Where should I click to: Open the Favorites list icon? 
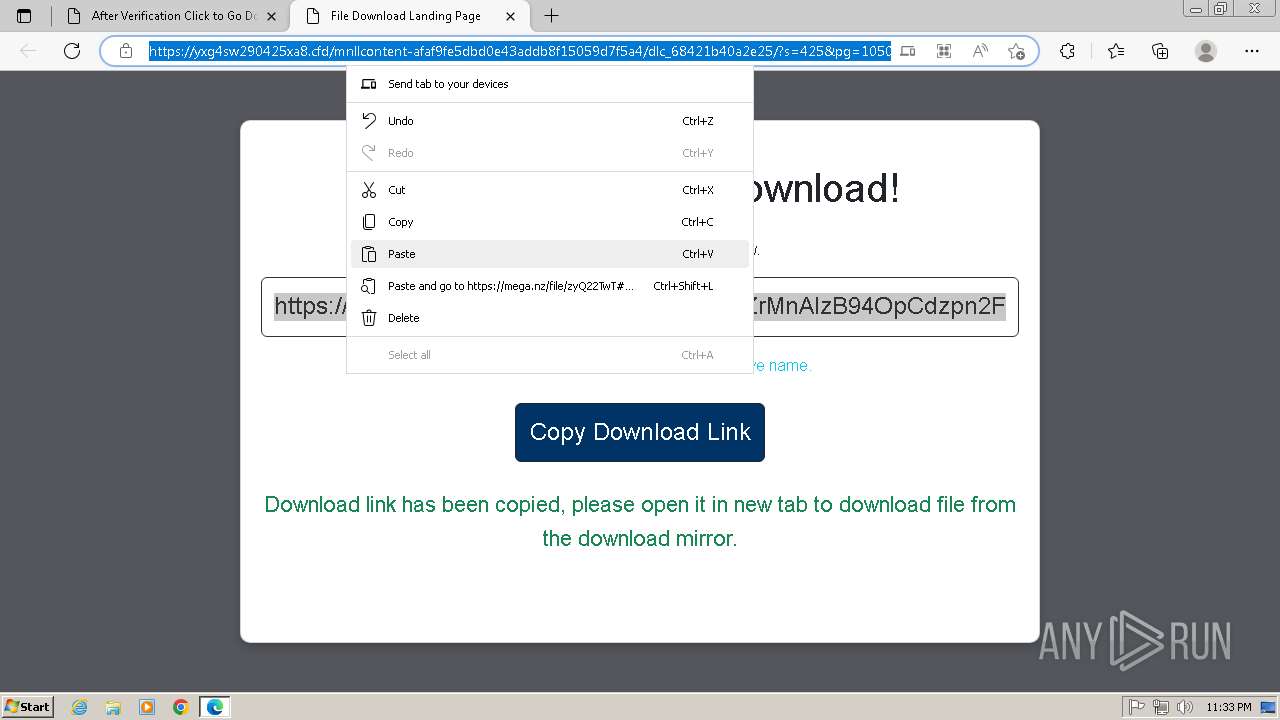tap(1116, 51)
